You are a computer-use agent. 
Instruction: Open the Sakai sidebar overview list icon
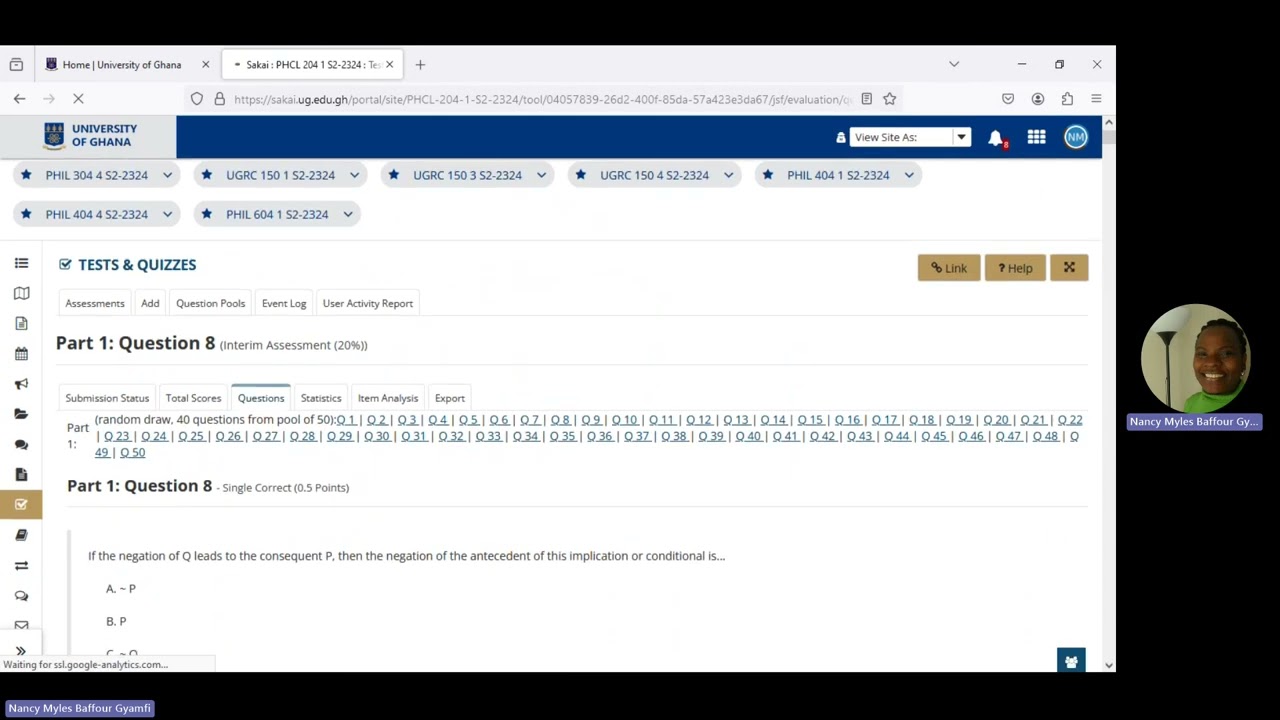(x=21, y=263)
